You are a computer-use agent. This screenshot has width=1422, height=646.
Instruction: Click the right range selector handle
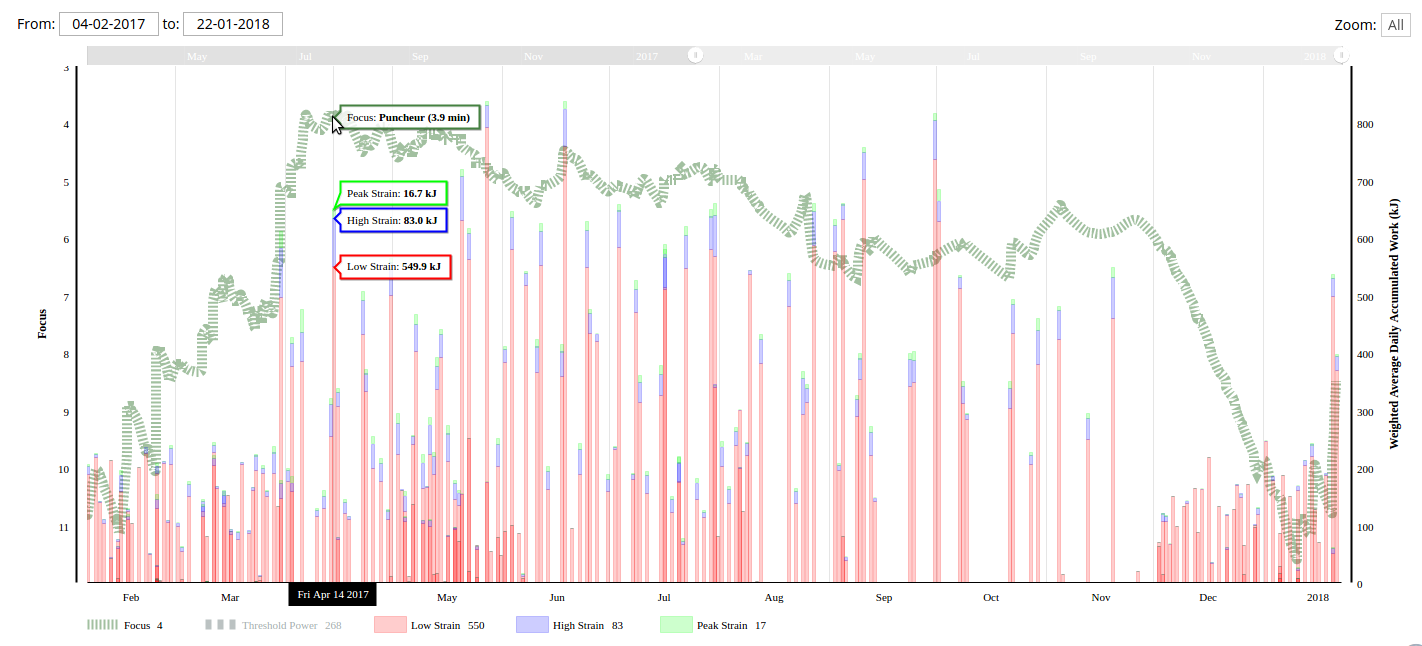click(x=1341, y=55)
